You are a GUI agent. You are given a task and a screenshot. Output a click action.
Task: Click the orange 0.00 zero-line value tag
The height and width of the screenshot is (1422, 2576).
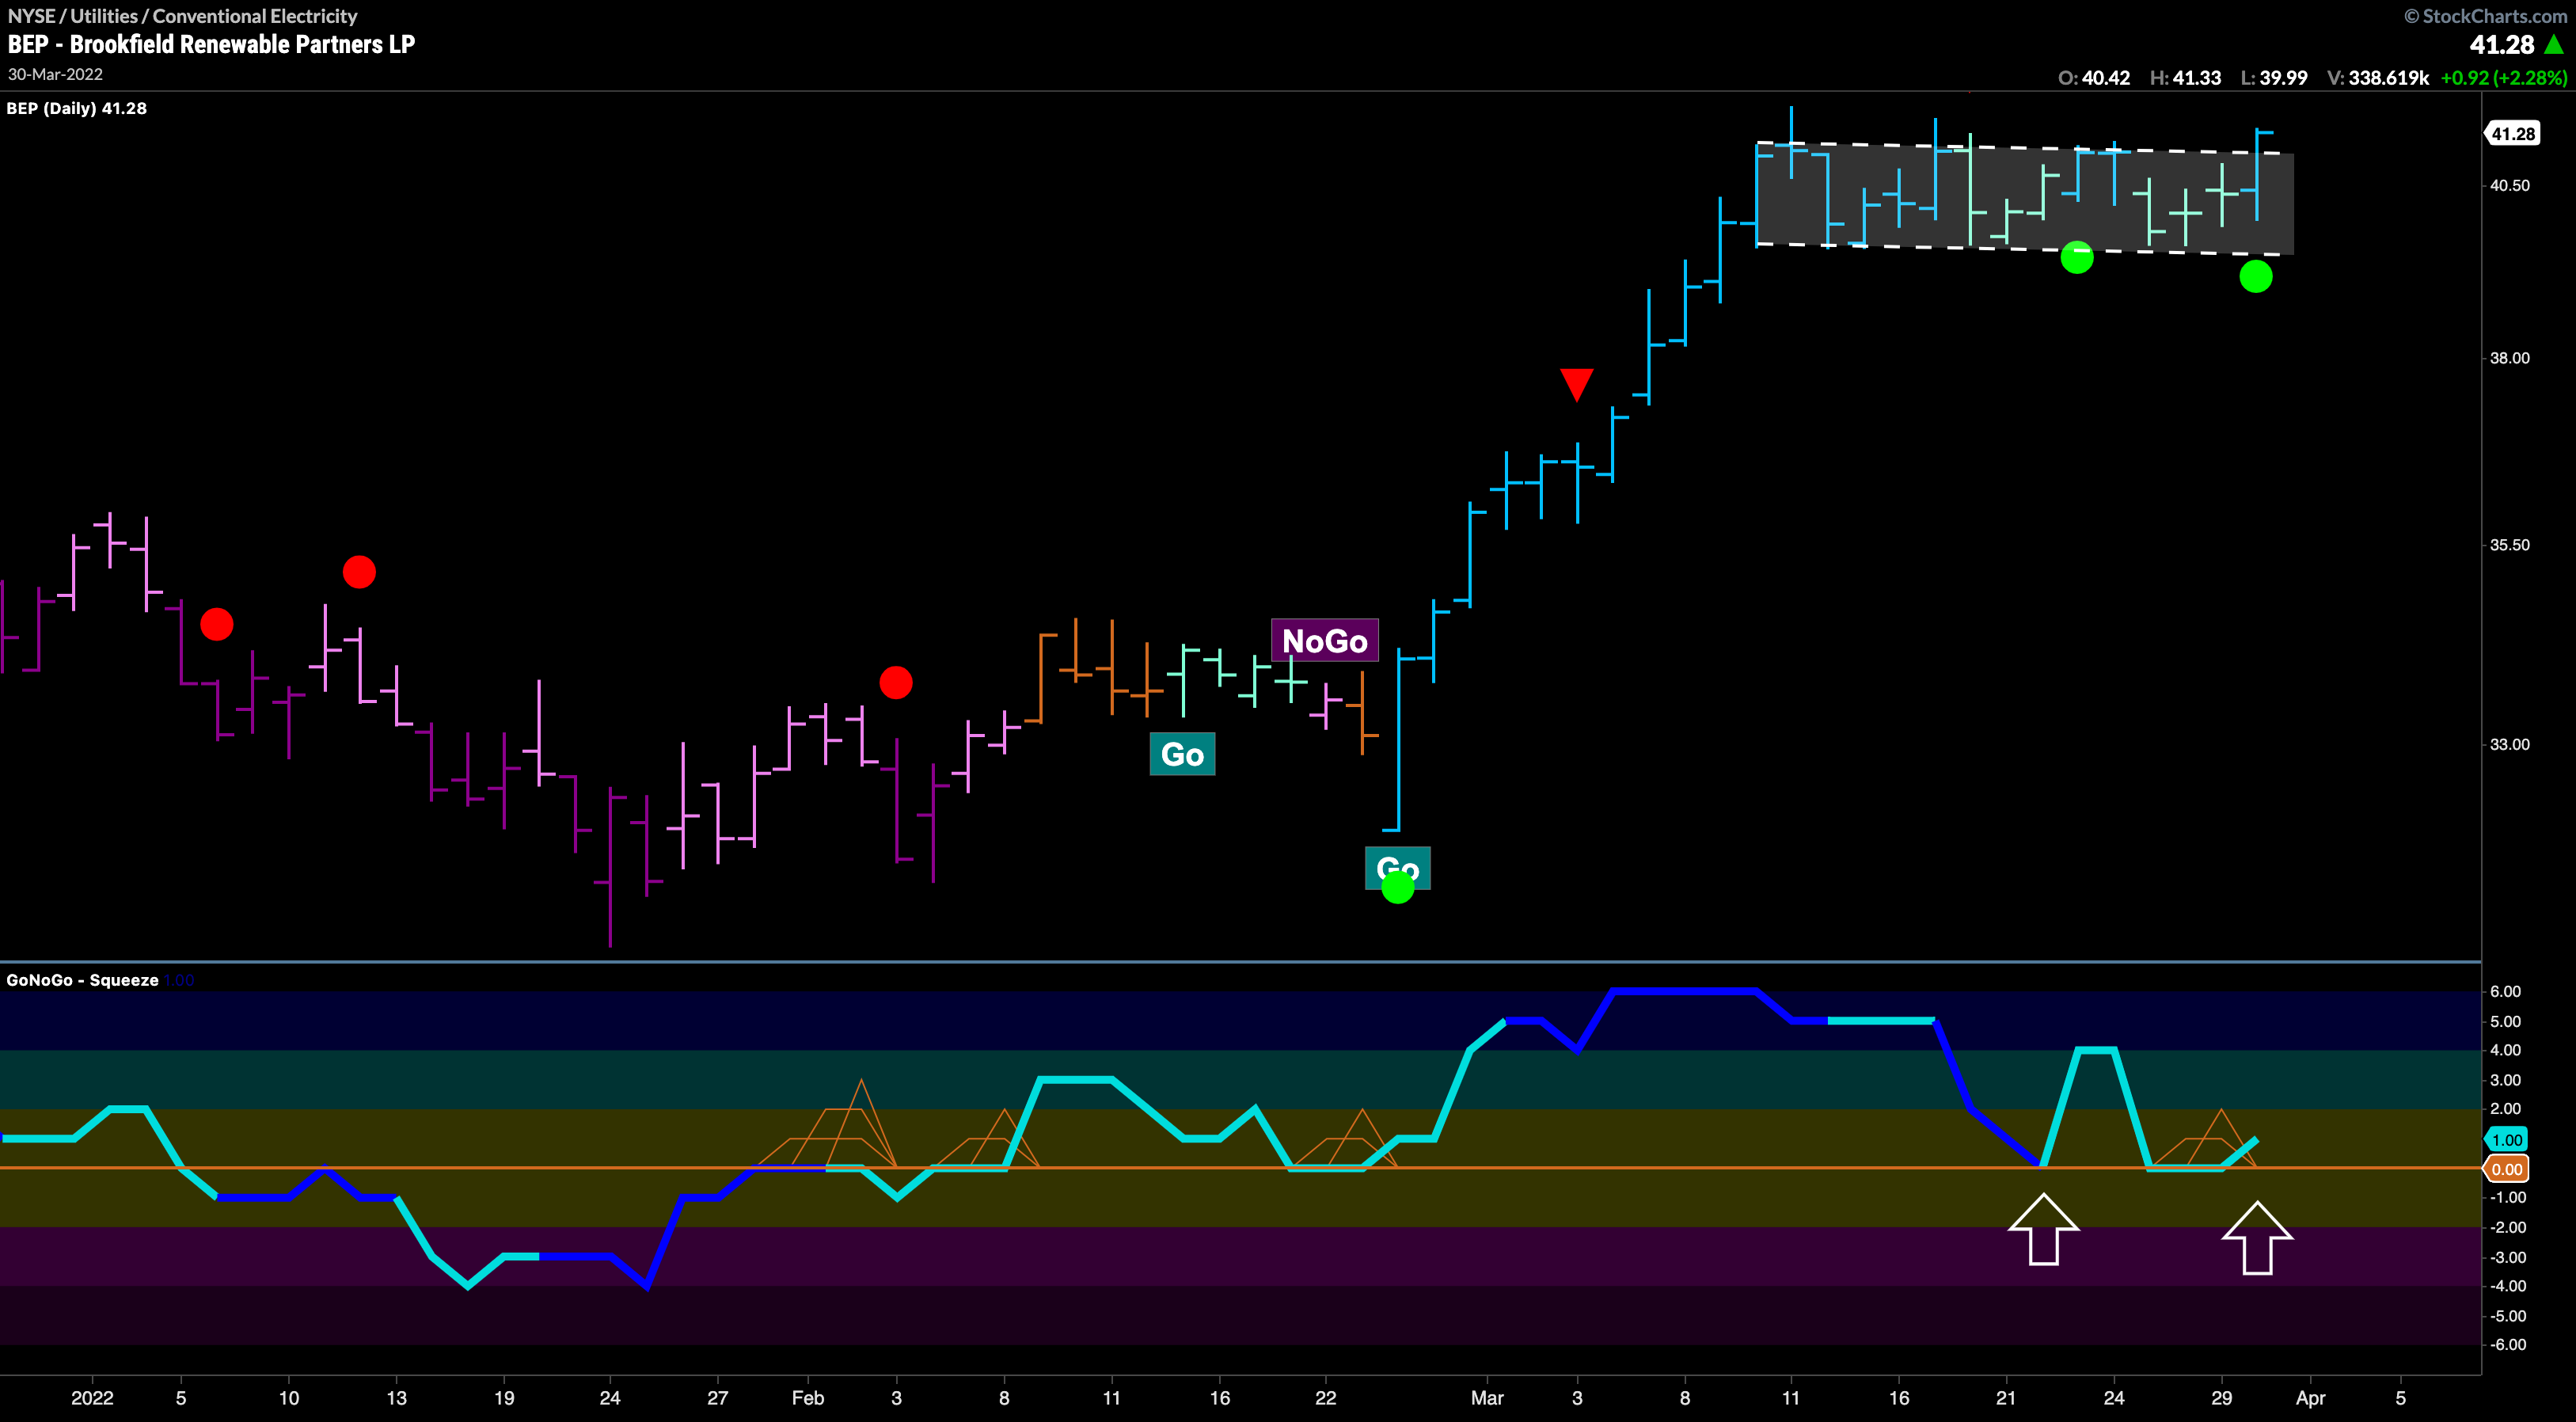coord(2506,1169)
